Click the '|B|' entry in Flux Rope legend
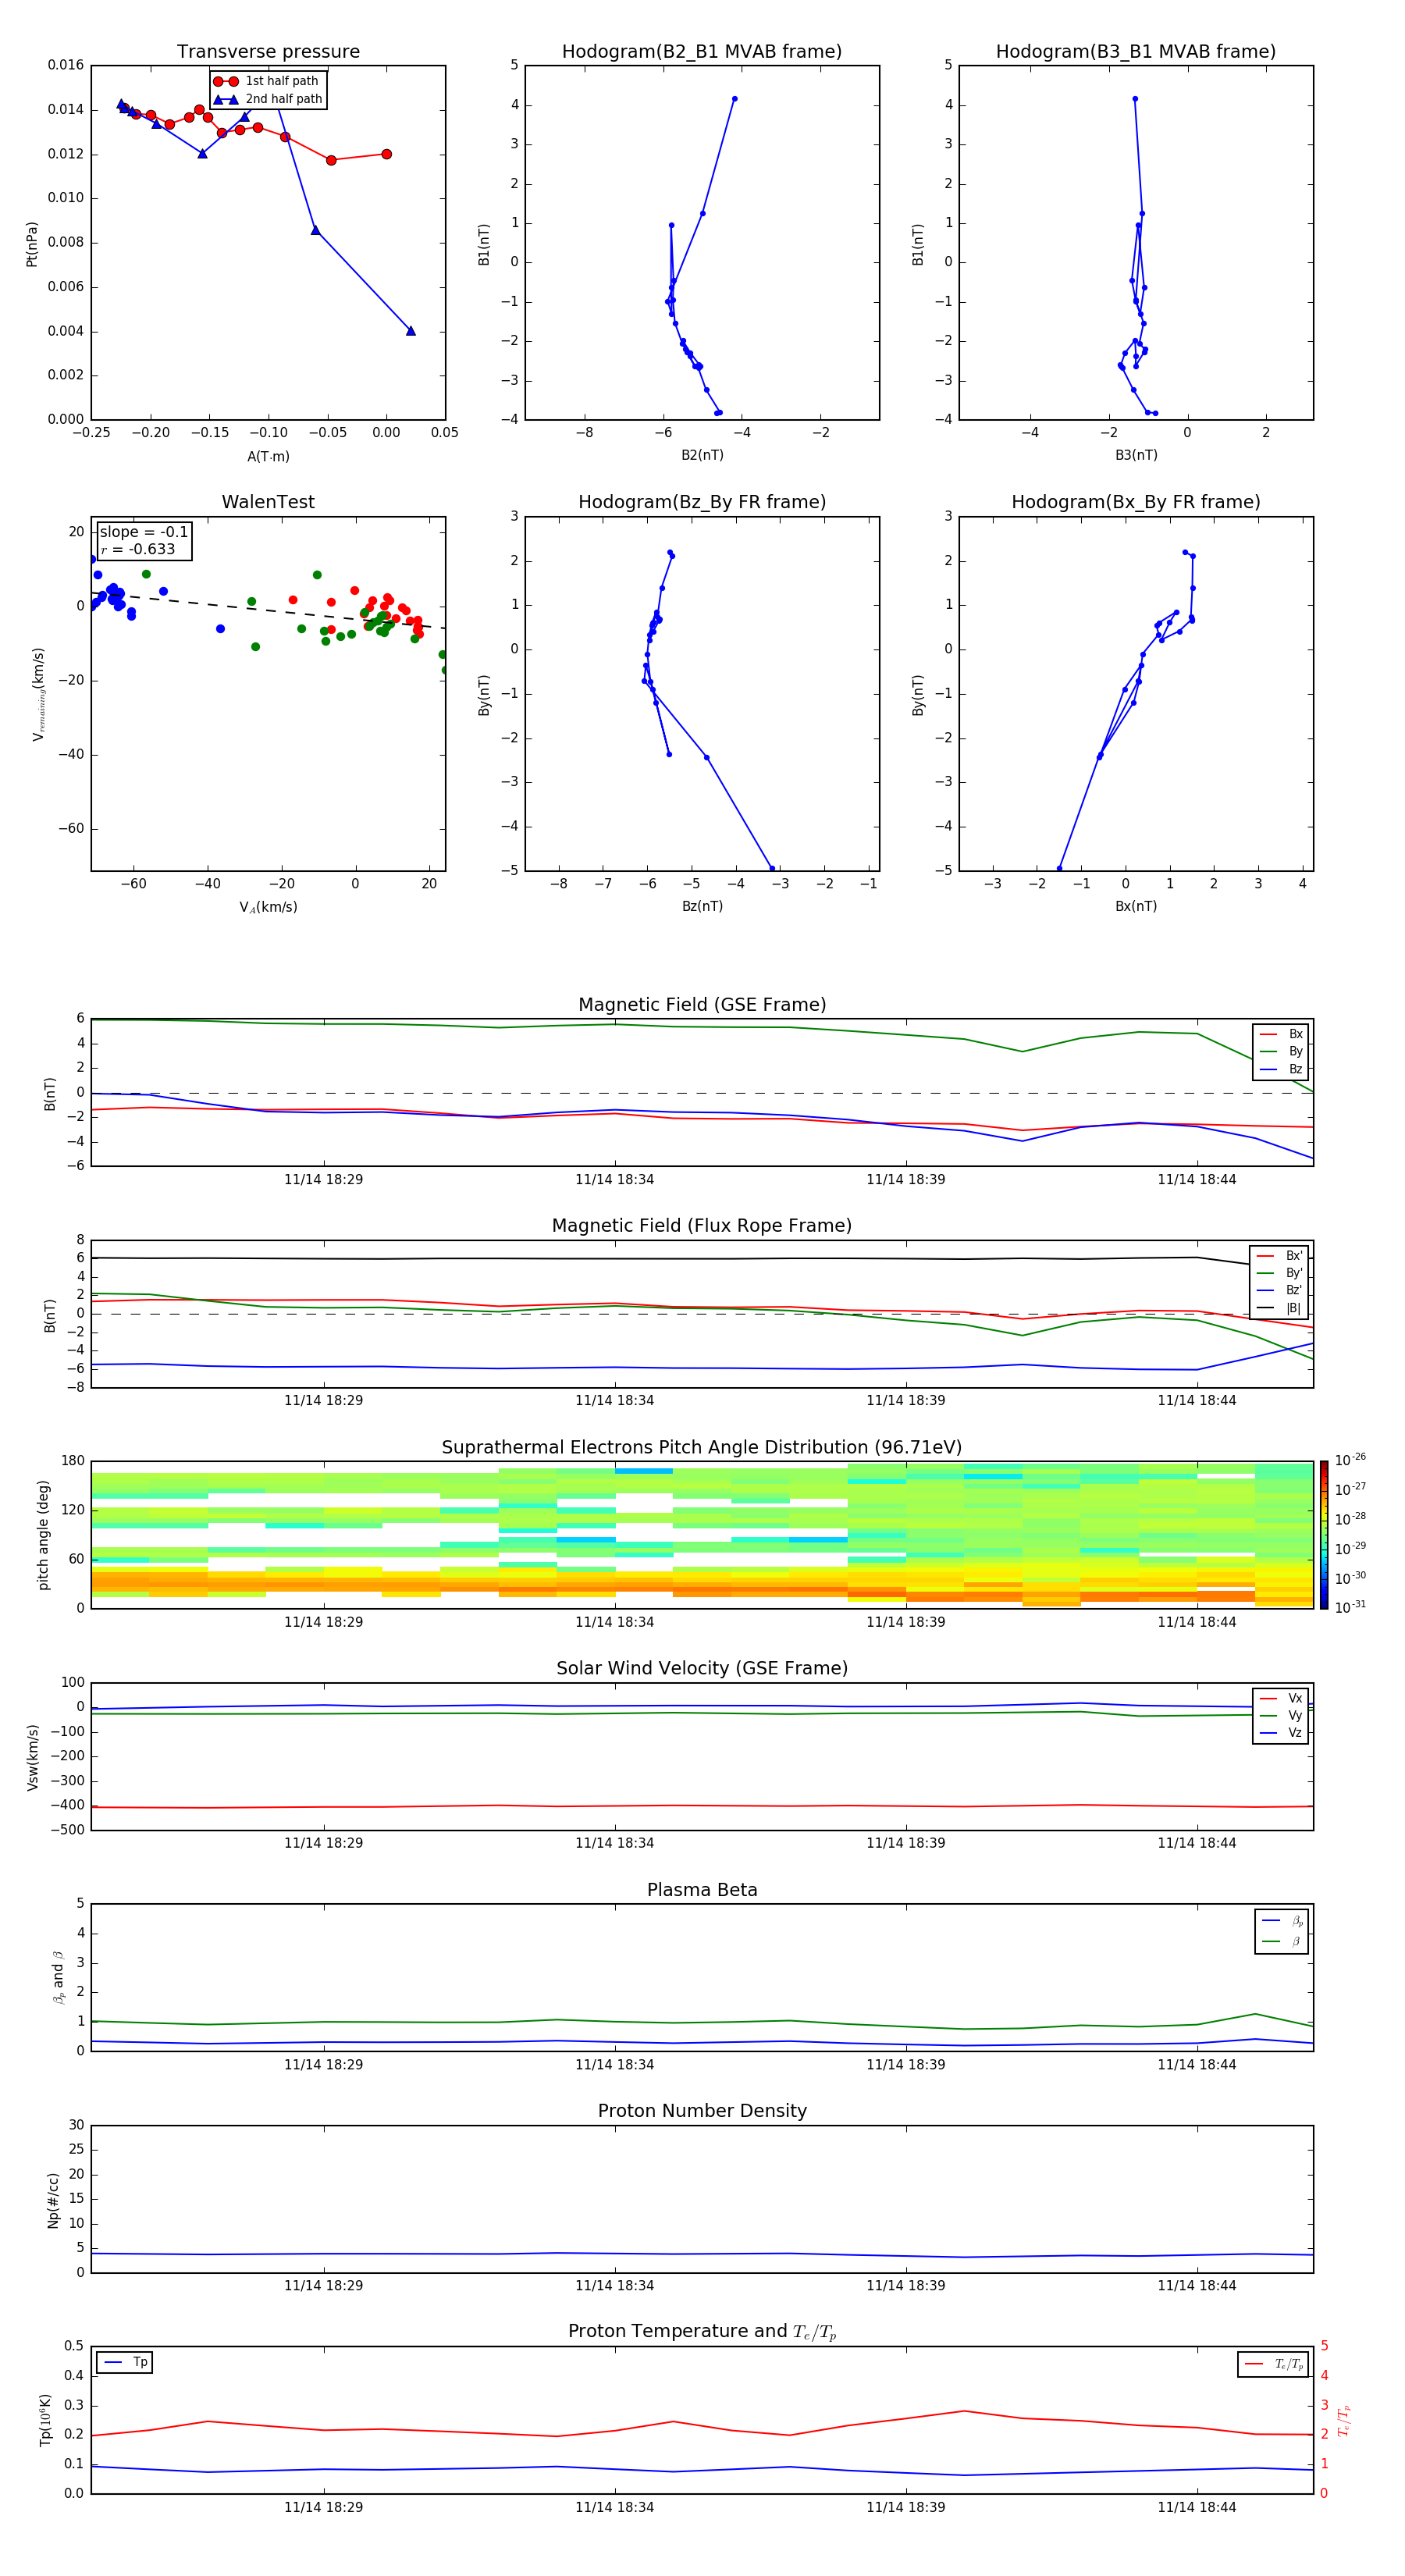Viewport: 1405px width, 2576px height. 1280,1308
